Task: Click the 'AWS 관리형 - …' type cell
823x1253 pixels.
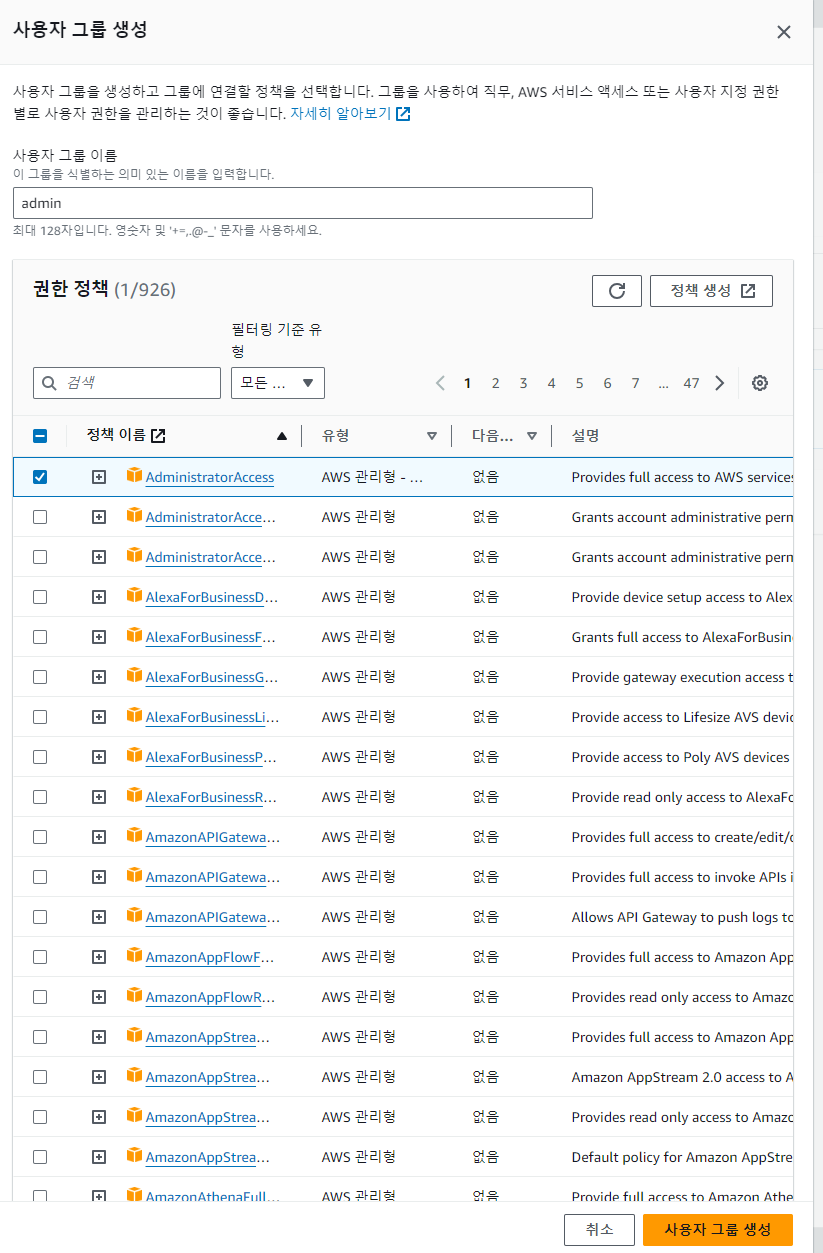Action: tap(373, 477)
